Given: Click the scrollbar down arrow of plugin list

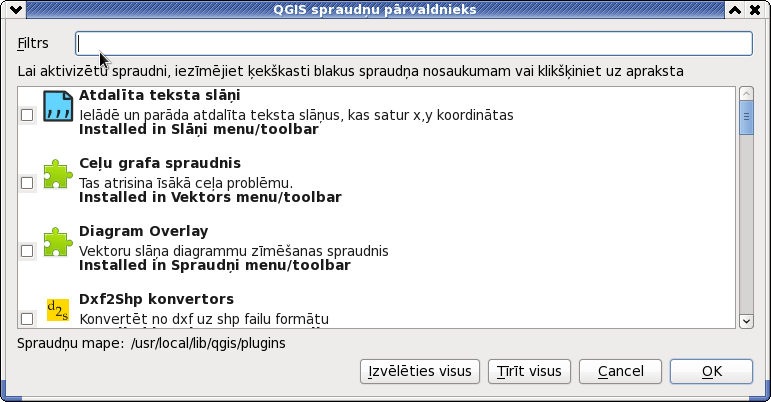Looking at the screenshot, I should [746, 321].
